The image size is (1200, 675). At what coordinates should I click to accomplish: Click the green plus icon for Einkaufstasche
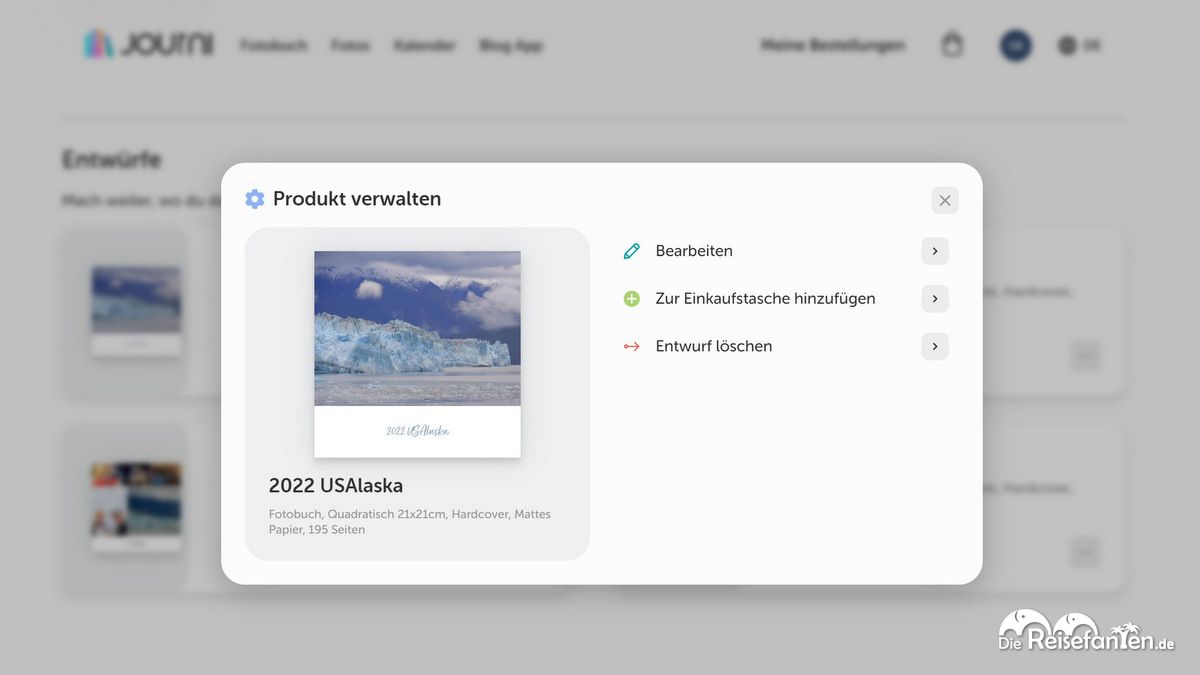pyautogui.click(x=631, y=299)
